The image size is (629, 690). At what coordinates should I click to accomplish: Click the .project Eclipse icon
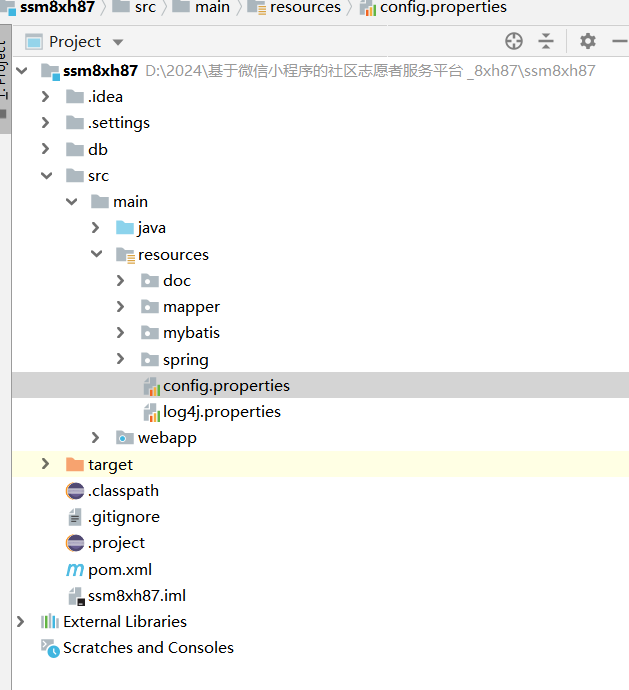(x=75, y=543)
